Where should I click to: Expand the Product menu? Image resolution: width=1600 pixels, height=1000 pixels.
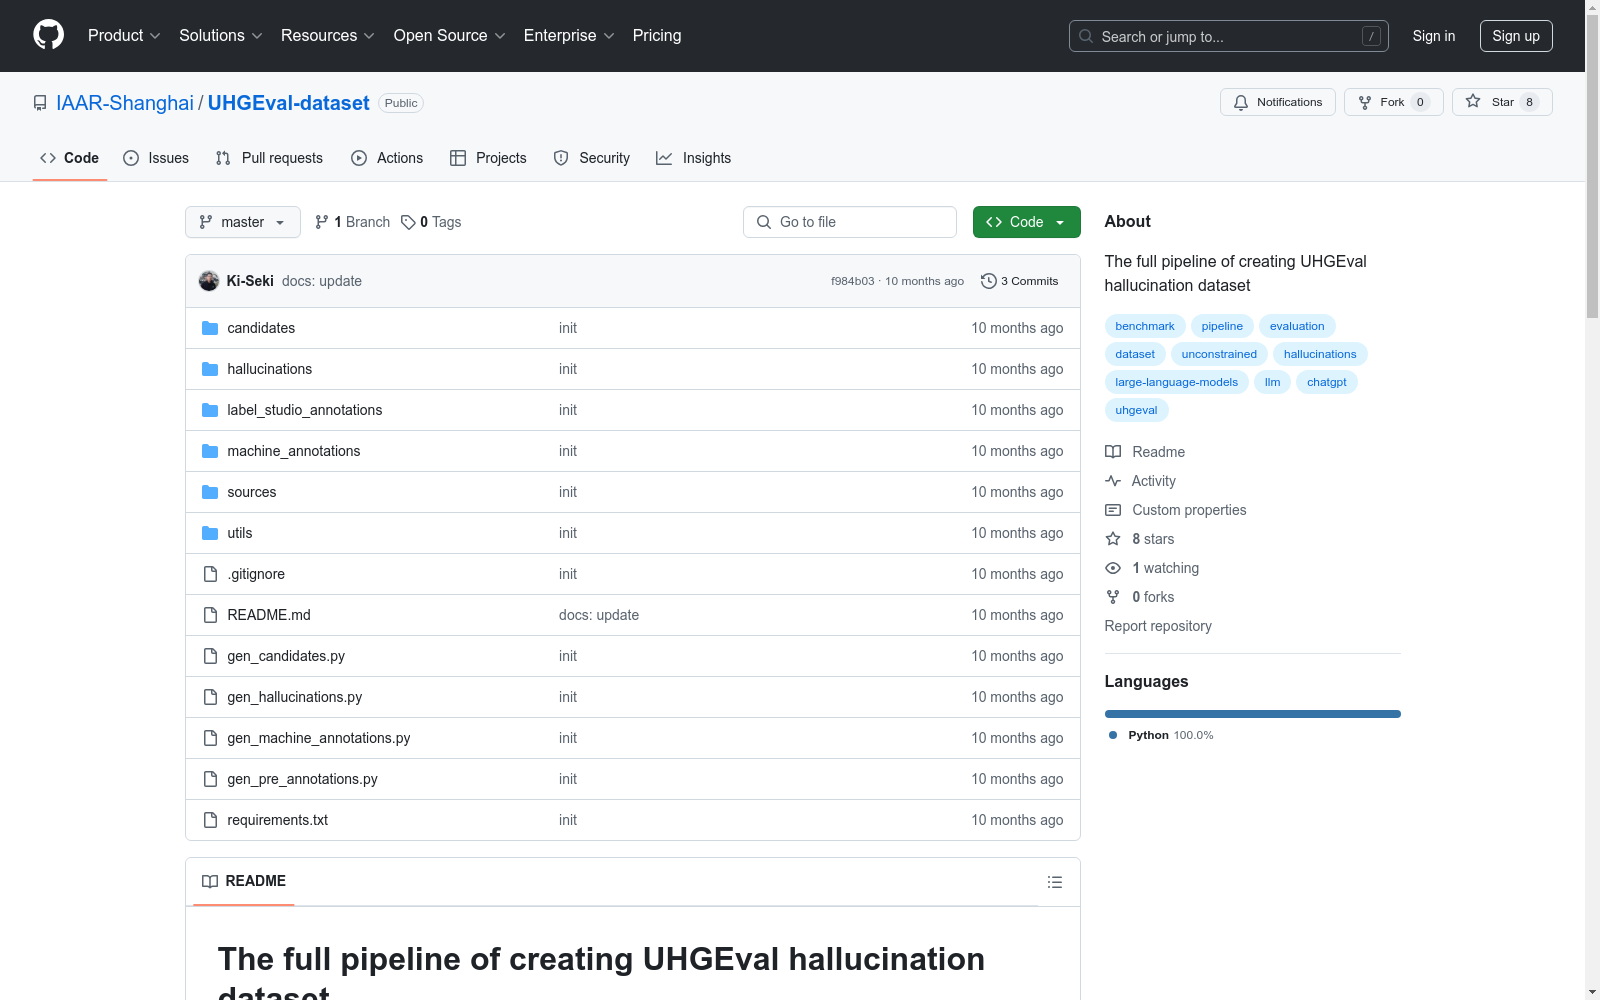pyautogui.click(x=124, y=35)
